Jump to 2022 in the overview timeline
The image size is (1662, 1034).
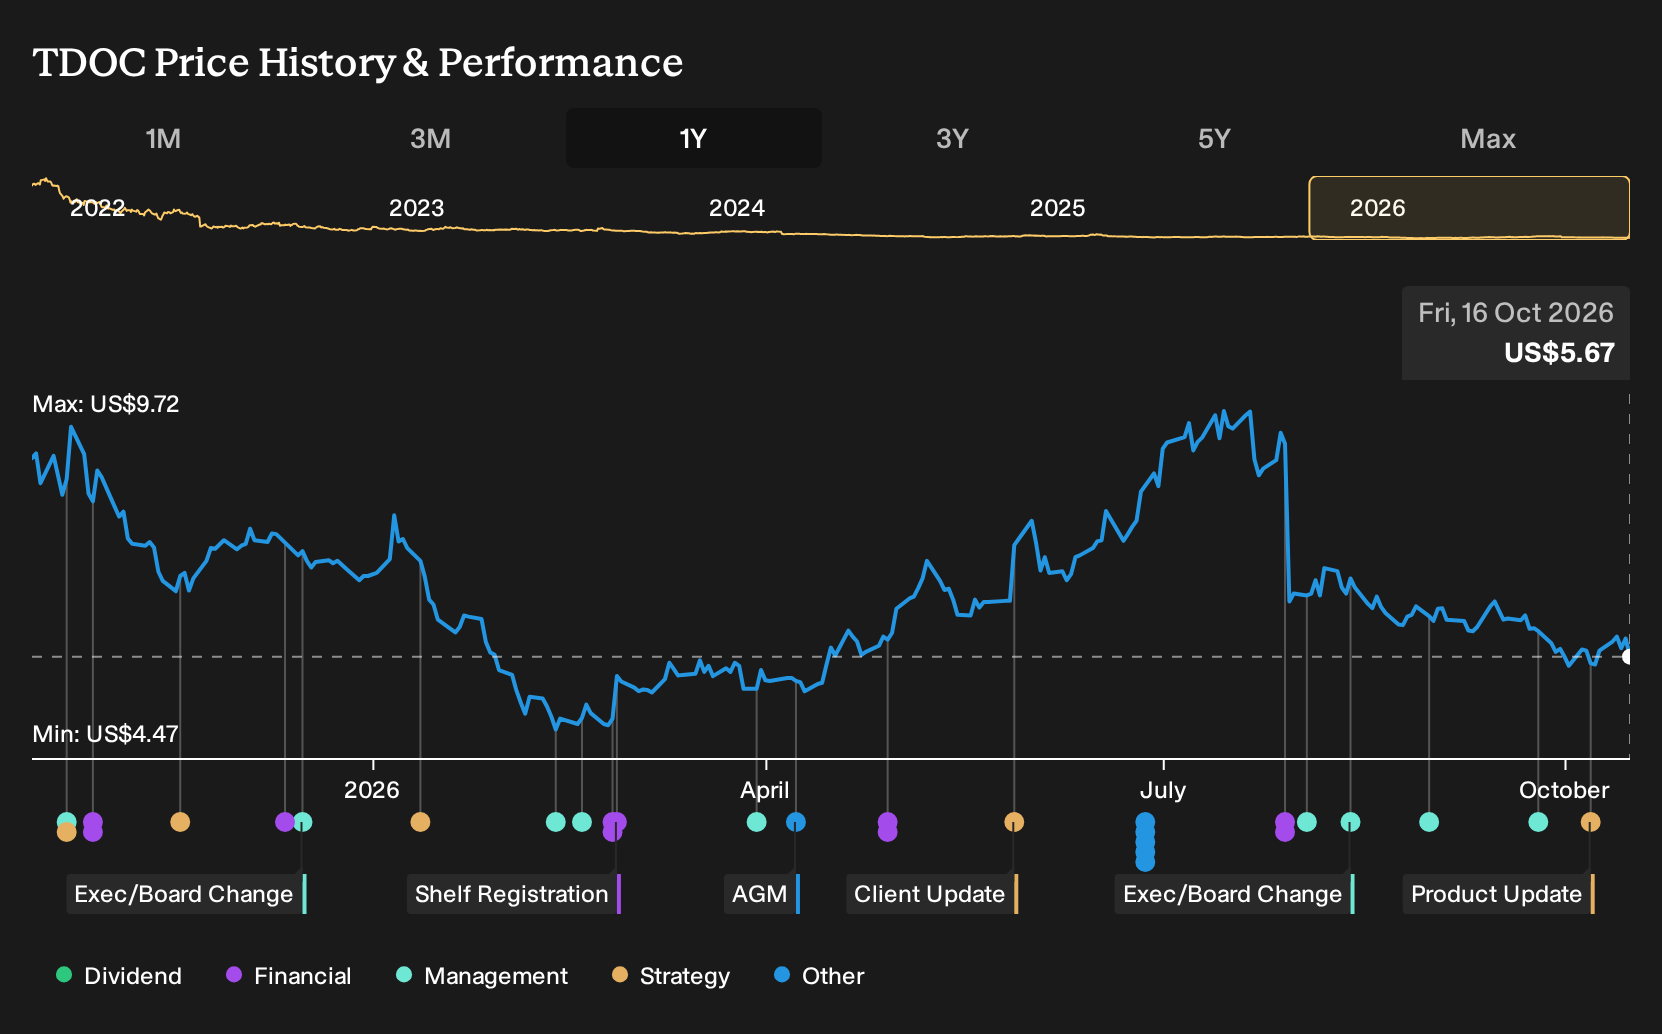[97, 208]
